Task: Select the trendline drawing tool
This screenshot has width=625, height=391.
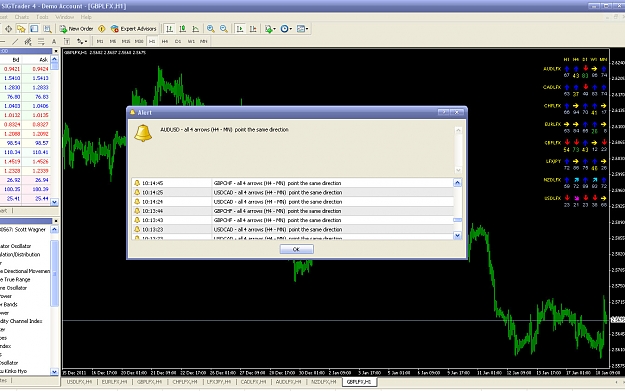Action: click(15, 41)
